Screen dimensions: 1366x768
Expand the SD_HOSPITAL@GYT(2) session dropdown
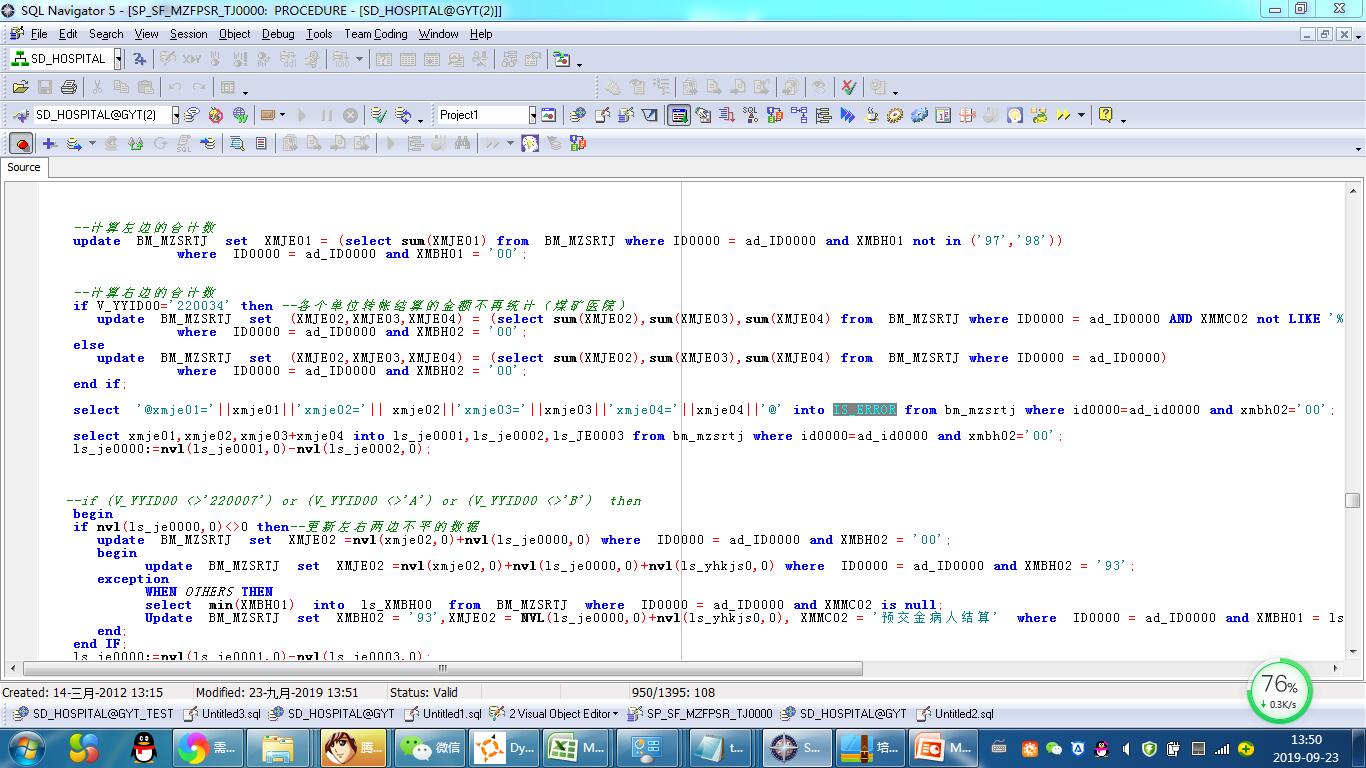coord(175,115)
